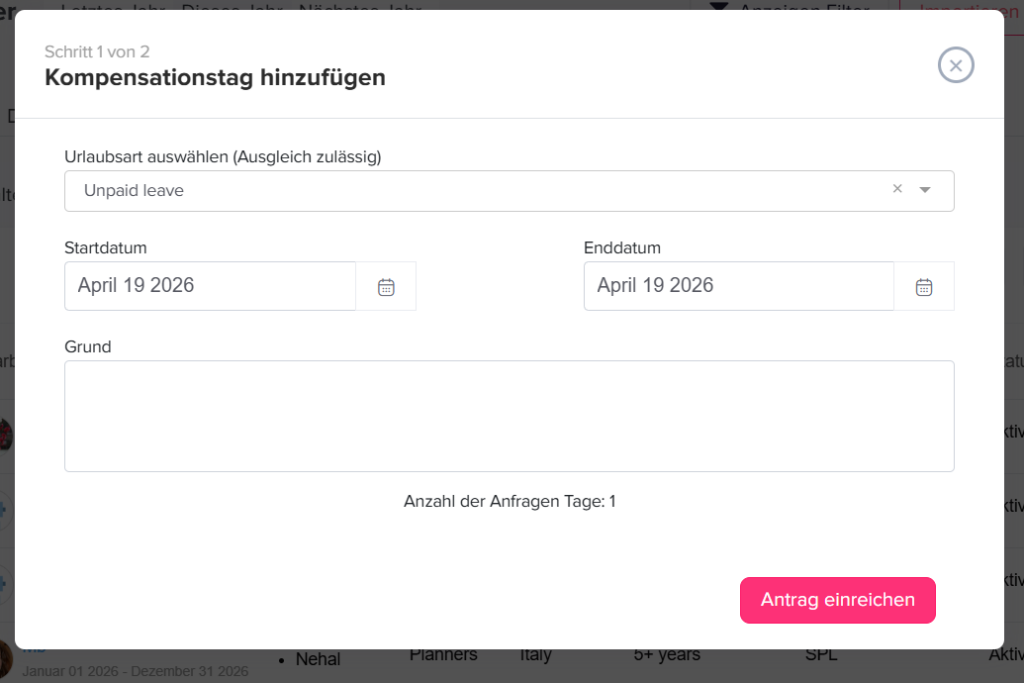Open the Startdatum calendar picker icon
Viewport: 1024px width, 683px height.
tap(386, 286)
